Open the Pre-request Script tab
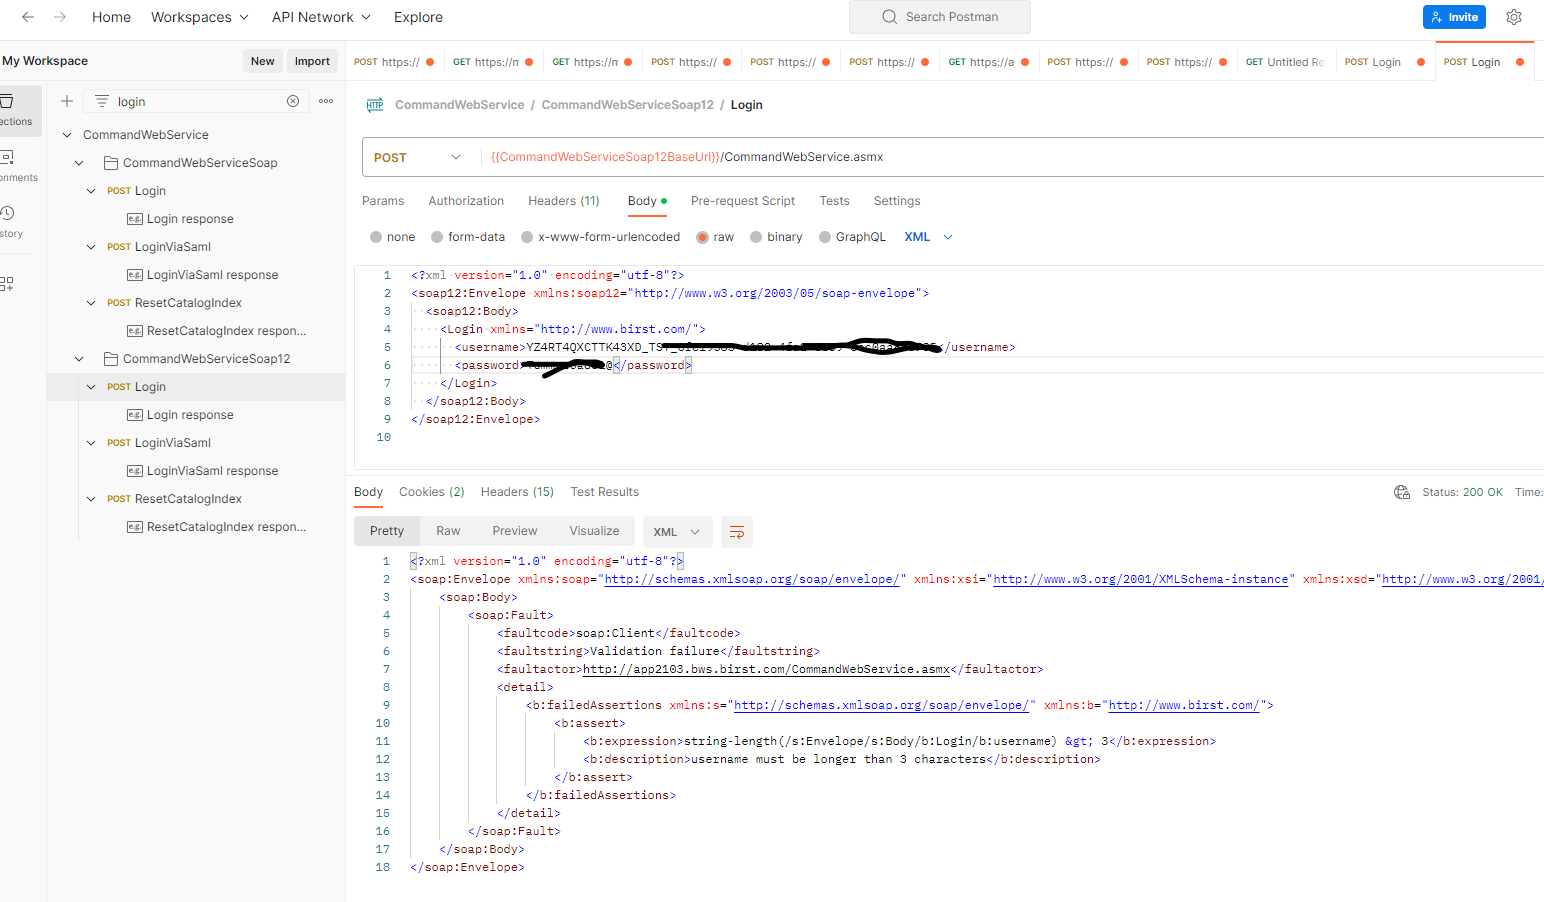 743,201
